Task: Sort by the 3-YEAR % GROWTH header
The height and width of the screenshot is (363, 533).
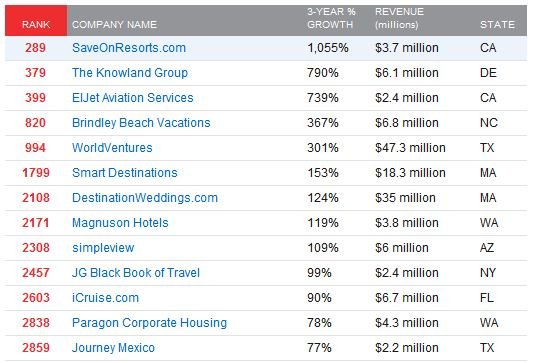Action: [331, 18]
